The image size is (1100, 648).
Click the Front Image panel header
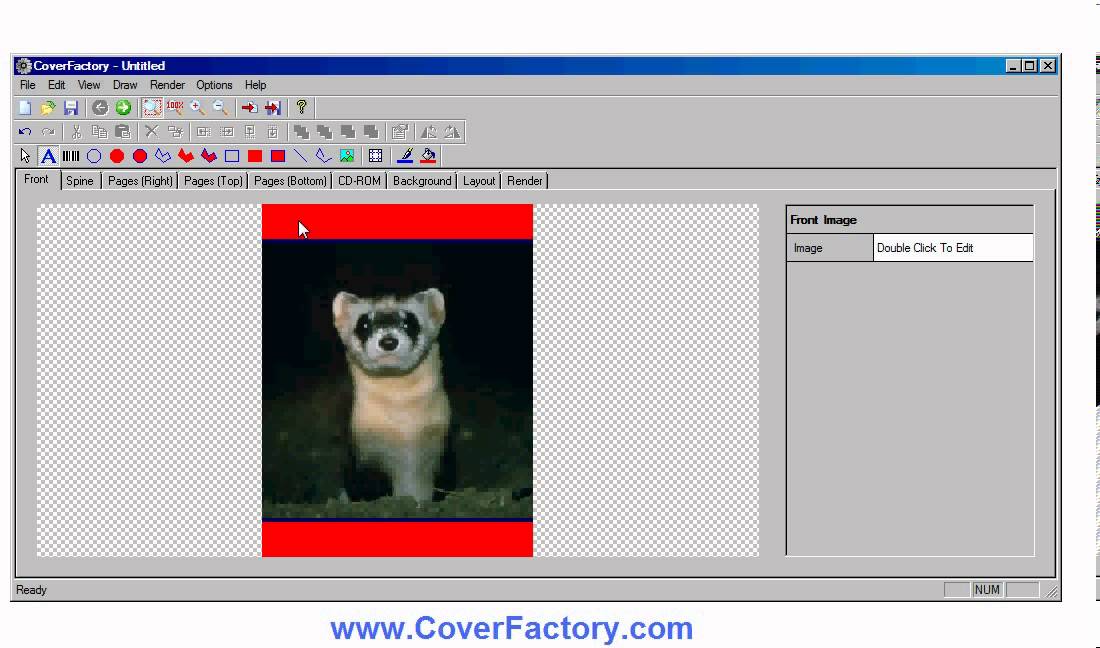[910, 220]
